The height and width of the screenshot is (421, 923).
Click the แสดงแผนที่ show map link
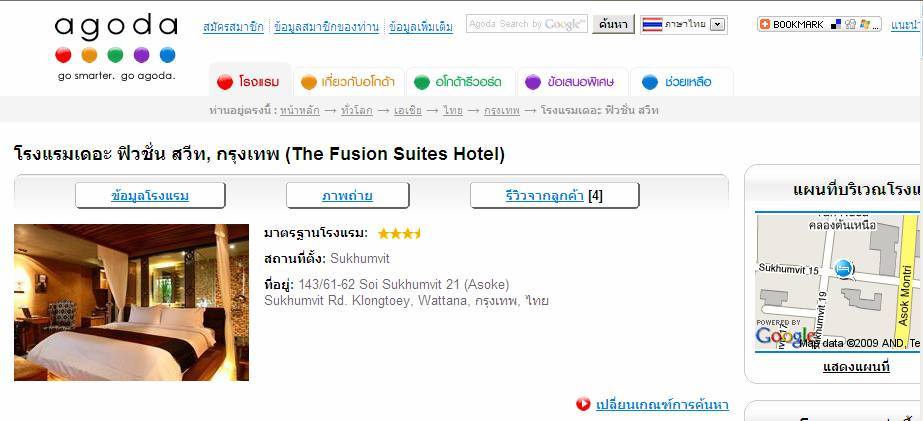click(856, 367)
